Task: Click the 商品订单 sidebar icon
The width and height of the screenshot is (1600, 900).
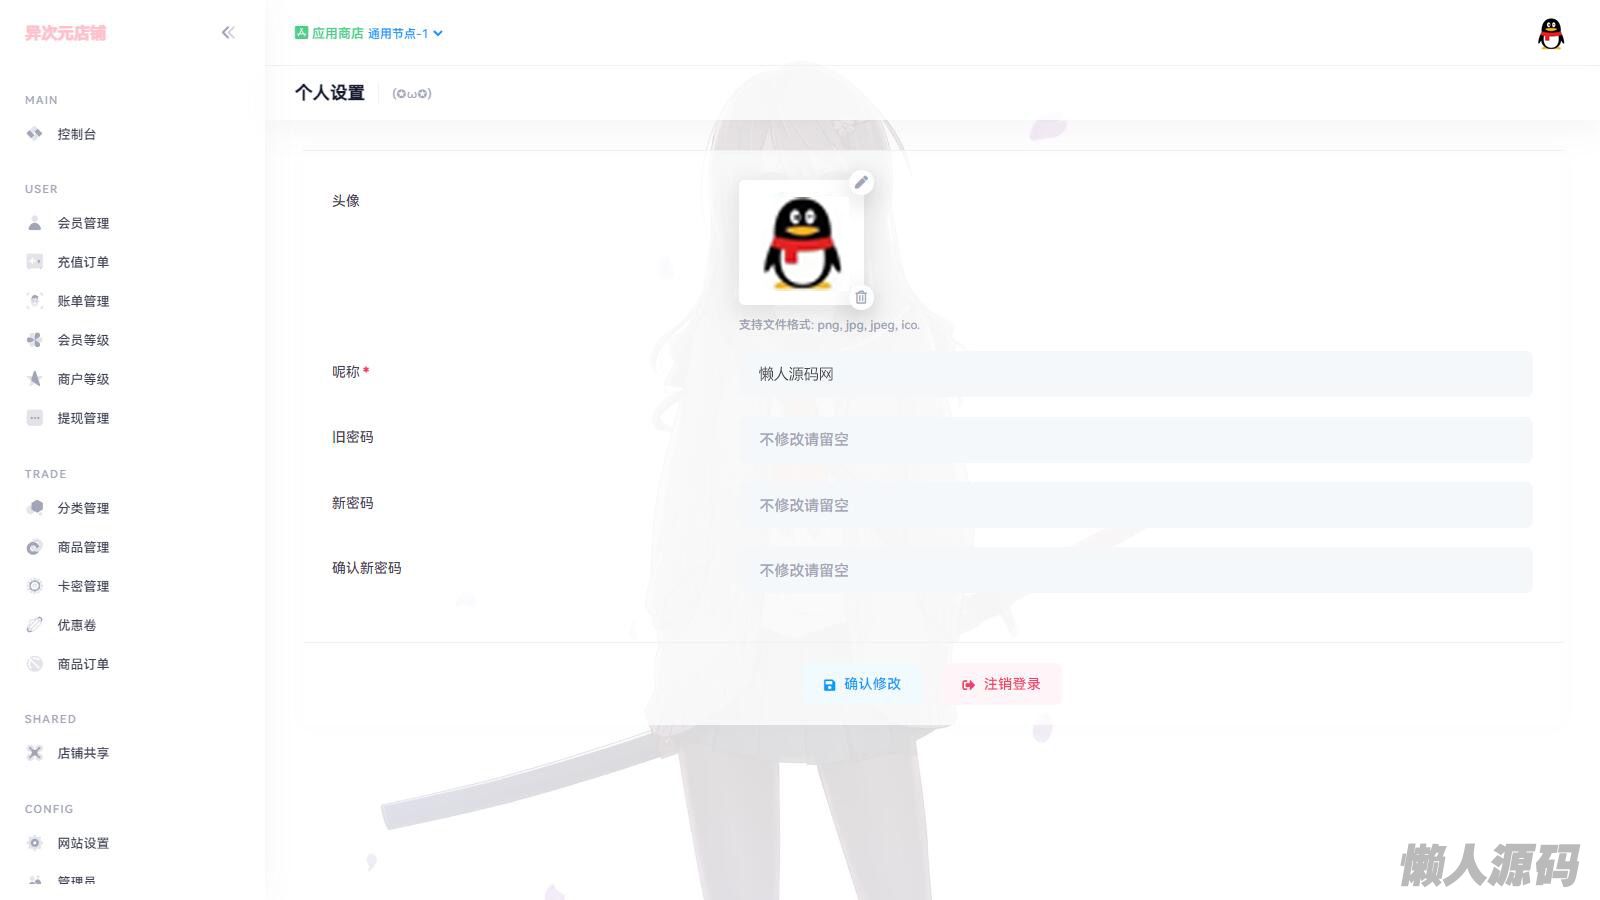Action: coord(35,664)
